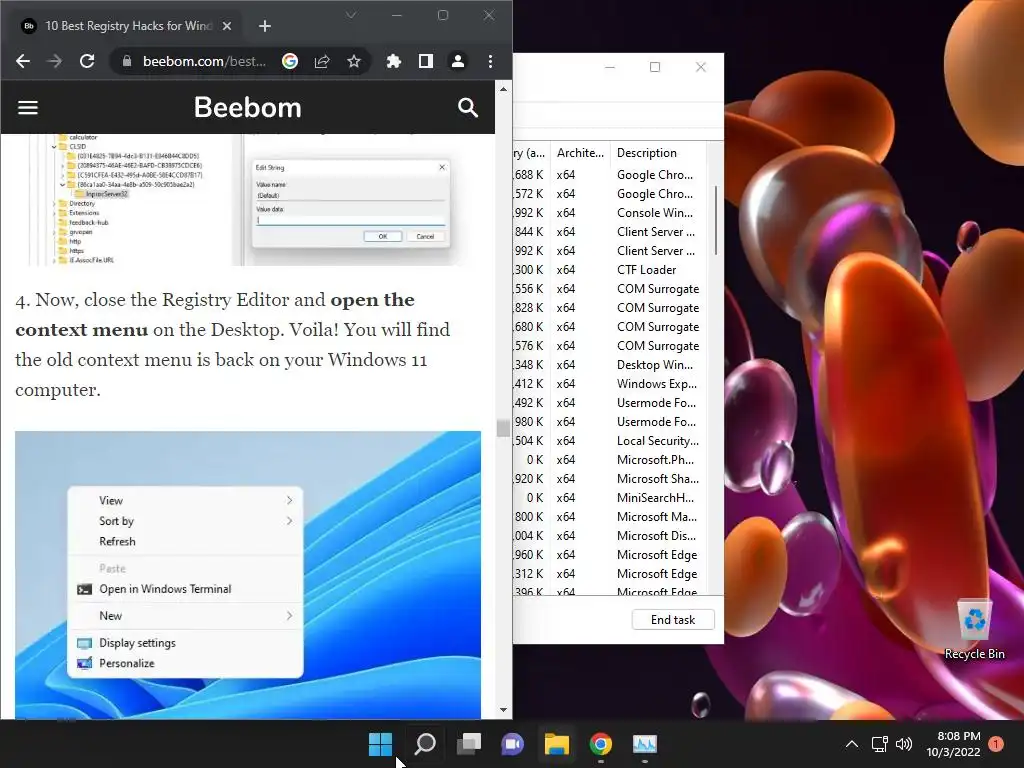Viewport: 1024px width, 768px height.
Task: Open volume control tray icon
Action: [904, 744]
